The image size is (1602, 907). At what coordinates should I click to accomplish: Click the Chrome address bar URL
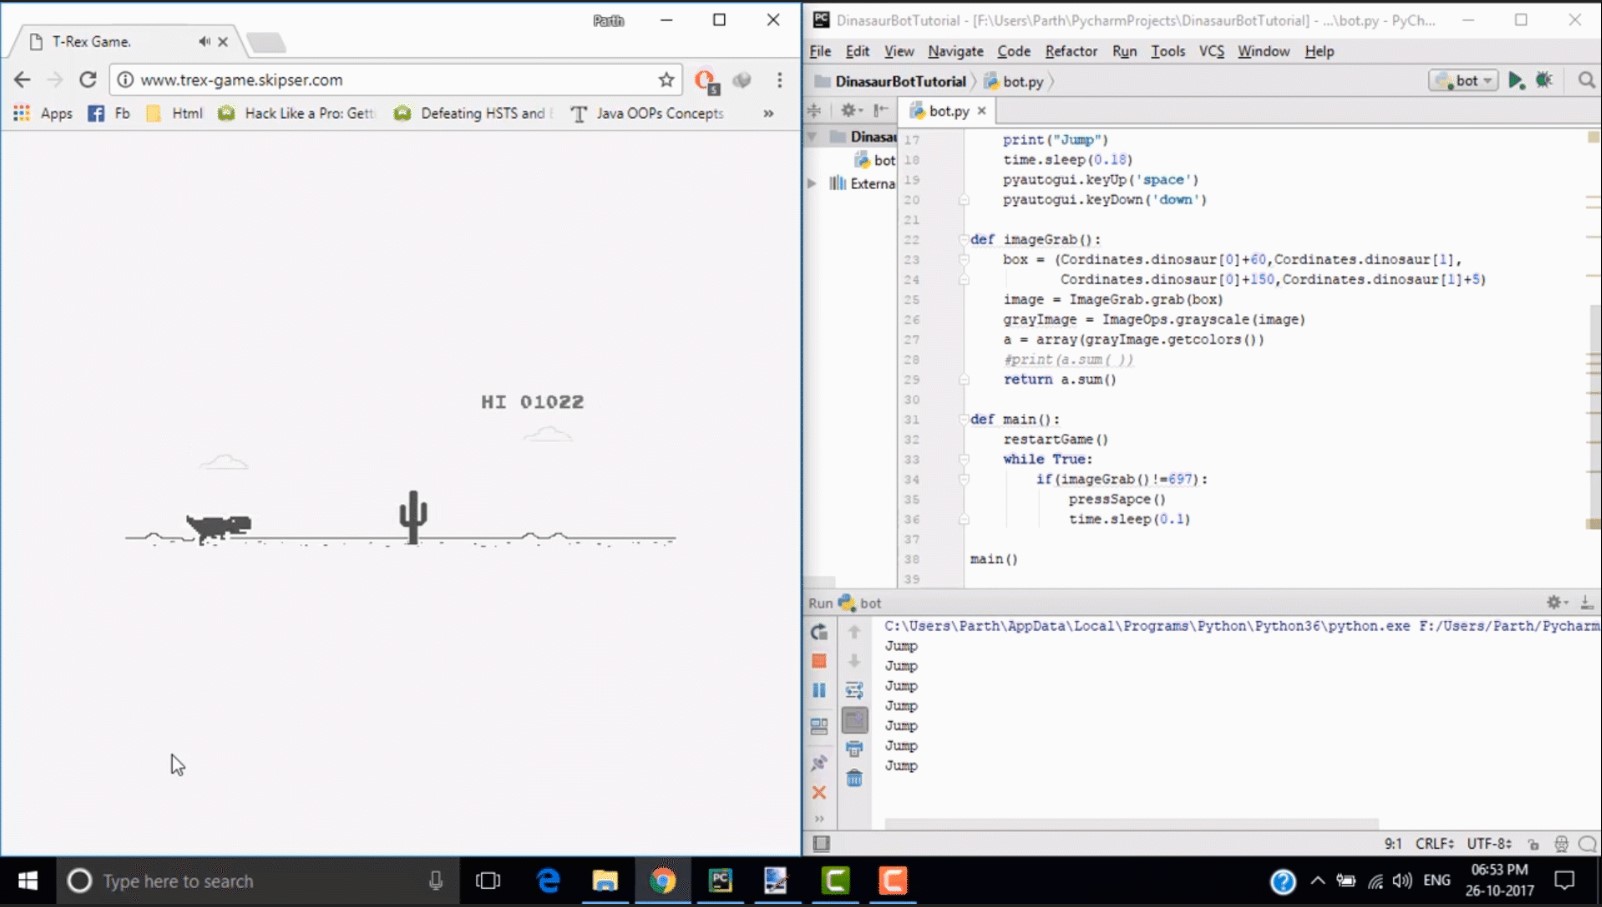point(241,80)
